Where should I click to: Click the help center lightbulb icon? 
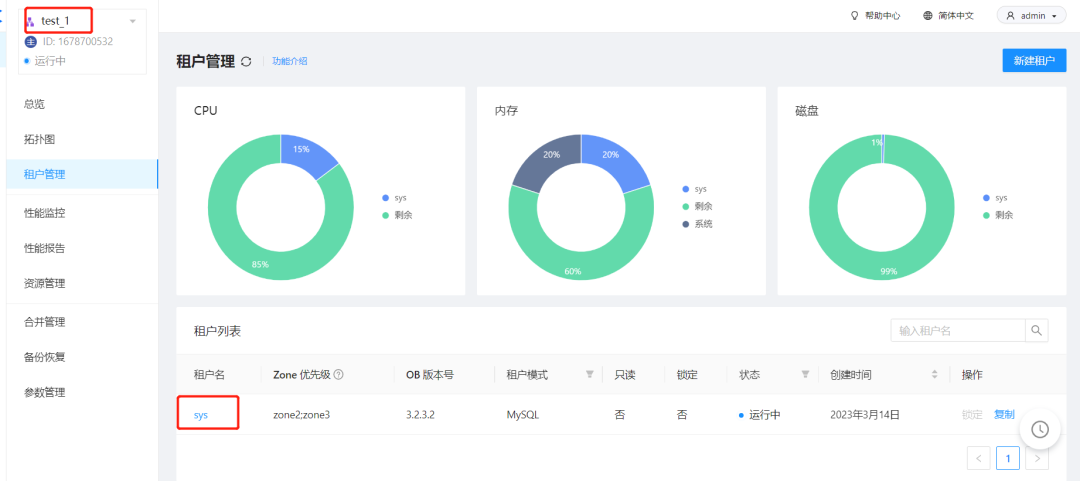point(854,15)
